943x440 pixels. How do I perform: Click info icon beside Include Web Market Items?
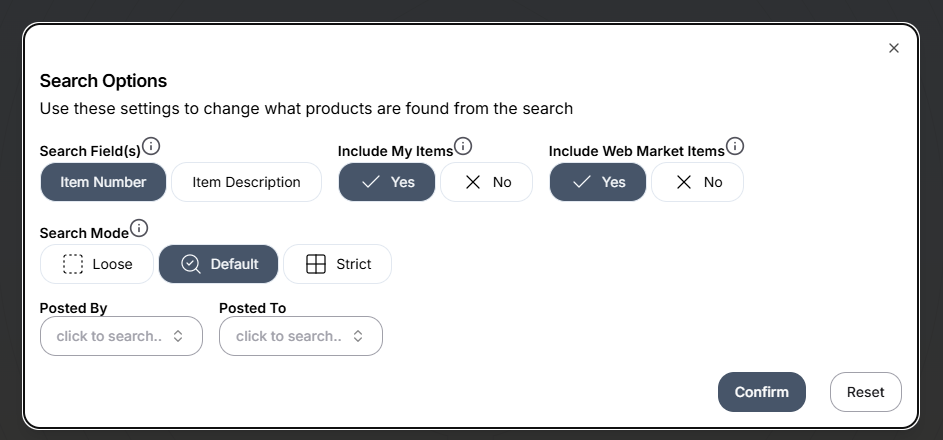point(735,147)
